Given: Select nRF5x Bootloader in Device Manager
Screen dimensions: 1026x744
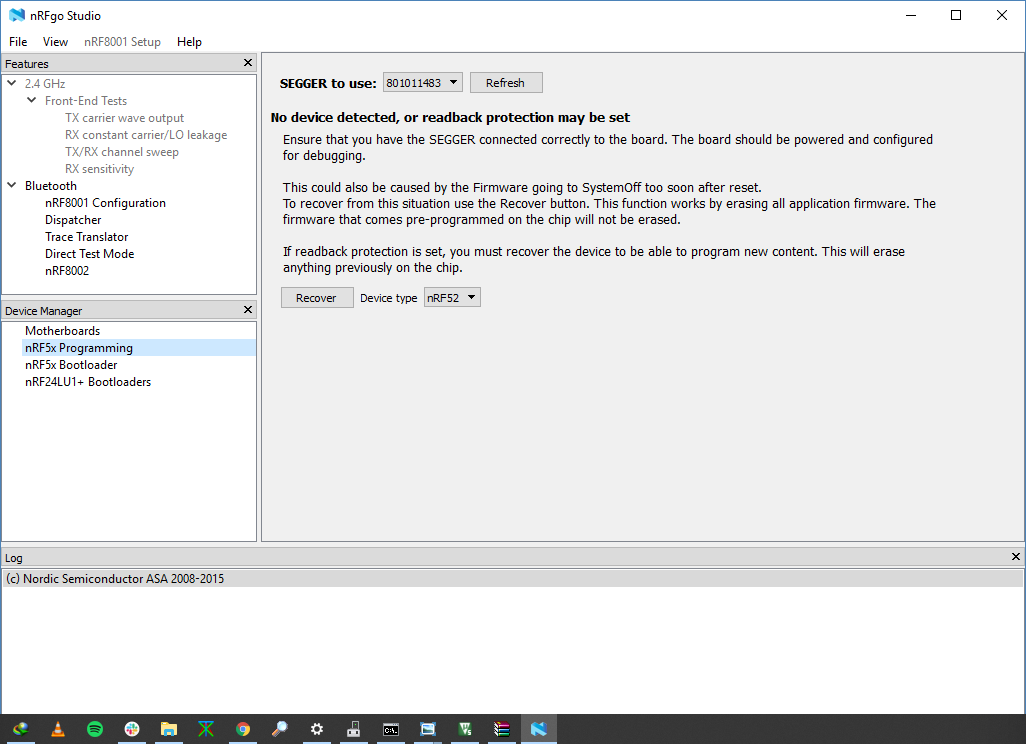Looking at the screenshot, I should pyautogui.click(x=71, y=365).
